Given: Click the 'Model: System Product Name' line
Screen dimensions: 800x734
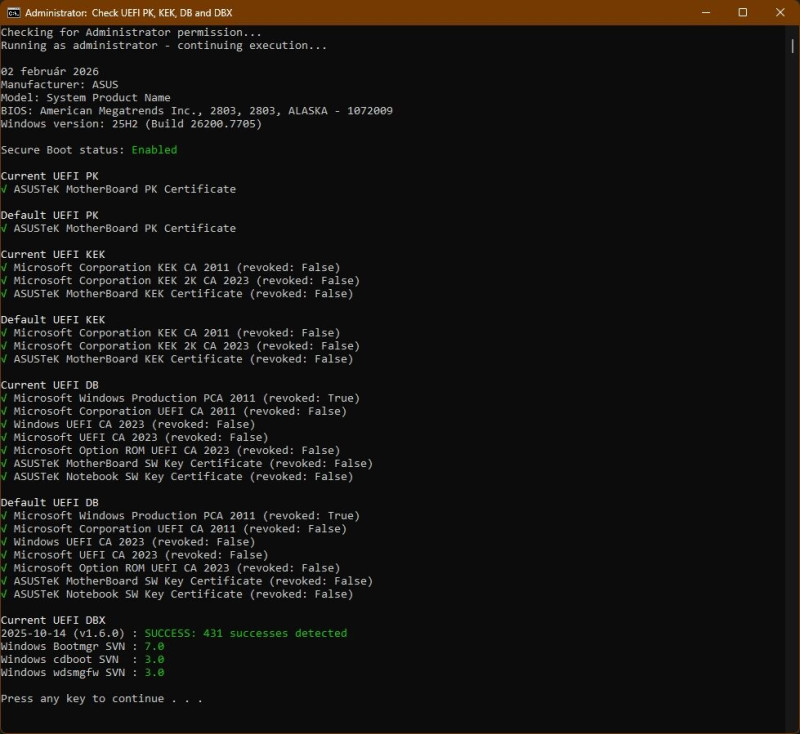Looking at the screenshot, I should point(86,97).
